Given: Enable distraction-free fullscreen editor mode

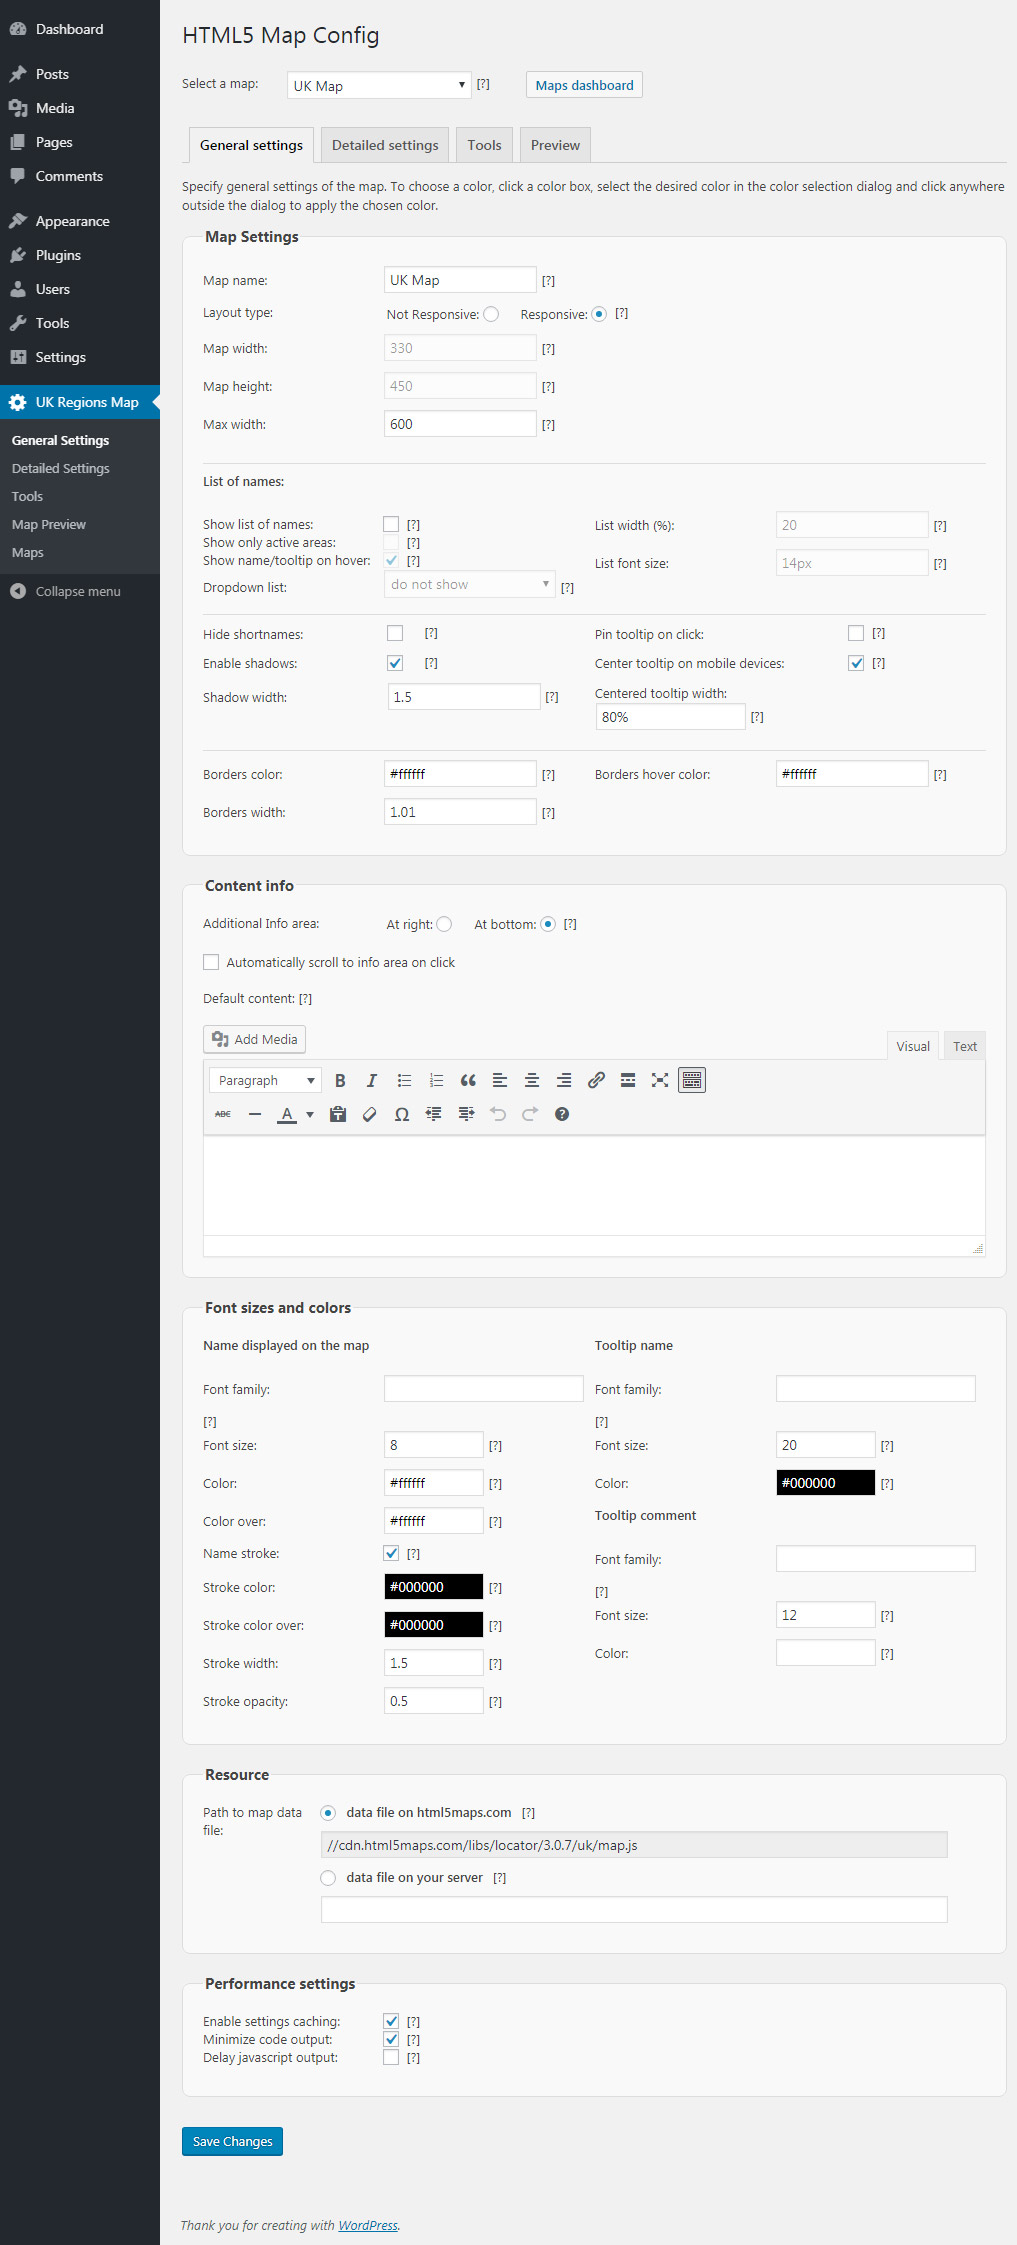Looking at the screenshot, I should pos(660,1080).
